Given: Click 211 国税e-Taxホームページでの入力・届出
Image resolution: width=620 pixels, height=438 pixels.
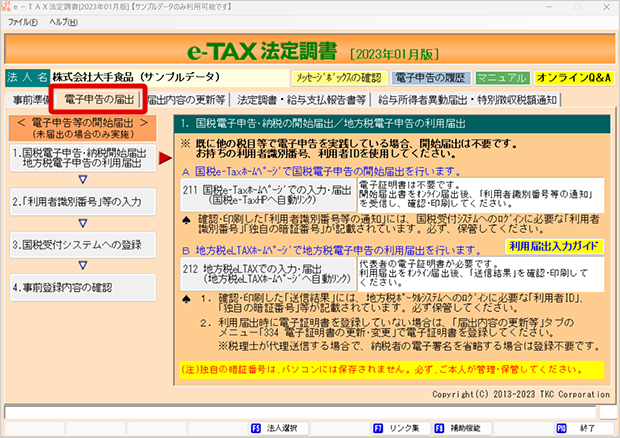Looking at the screenshot, I should [268, 195].
